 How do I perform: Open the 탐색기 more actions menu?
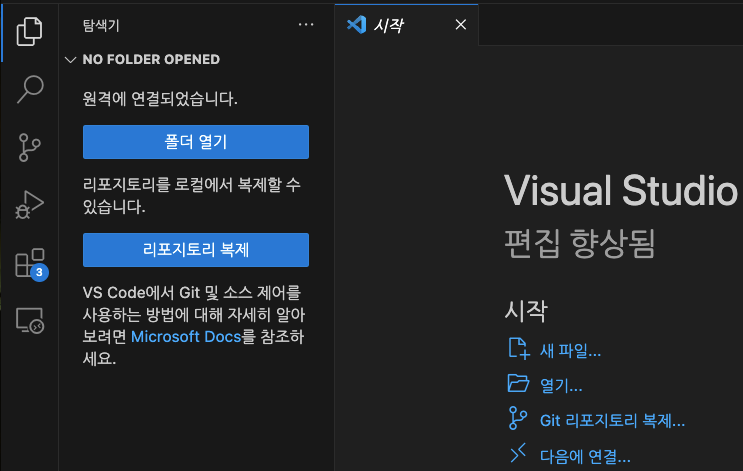(x=306, y=25)
